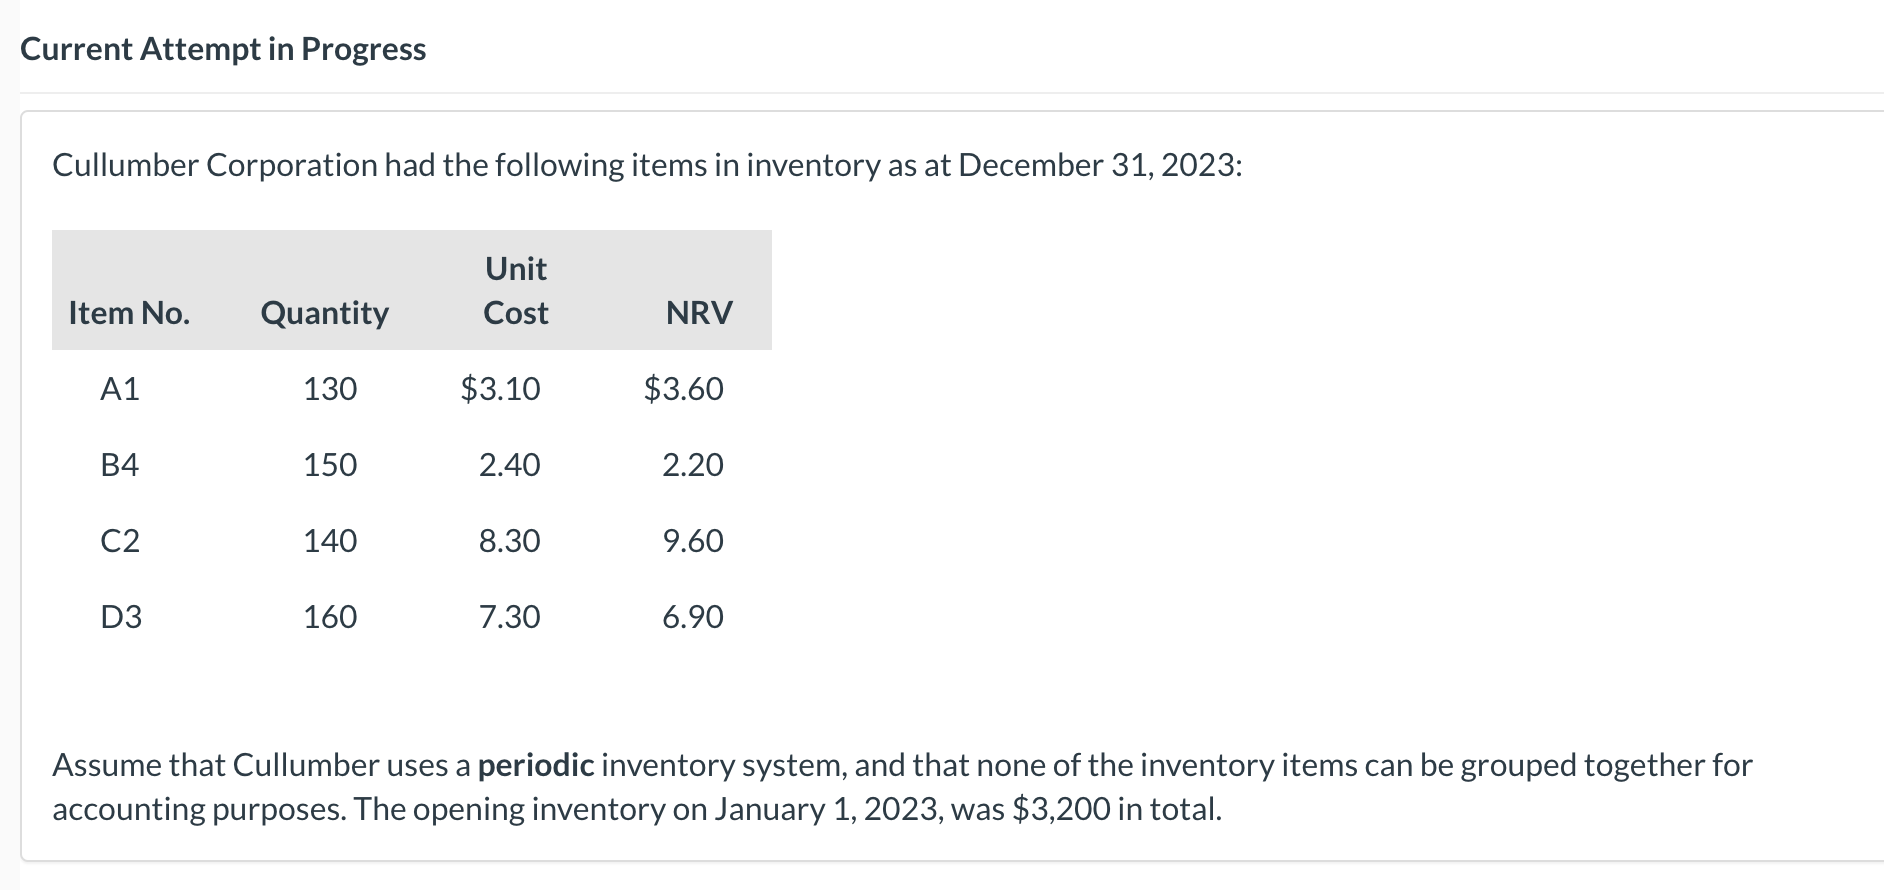Click the quantity 130 cell
This screenshot has height=890, width=1884.
pos(330,388)
